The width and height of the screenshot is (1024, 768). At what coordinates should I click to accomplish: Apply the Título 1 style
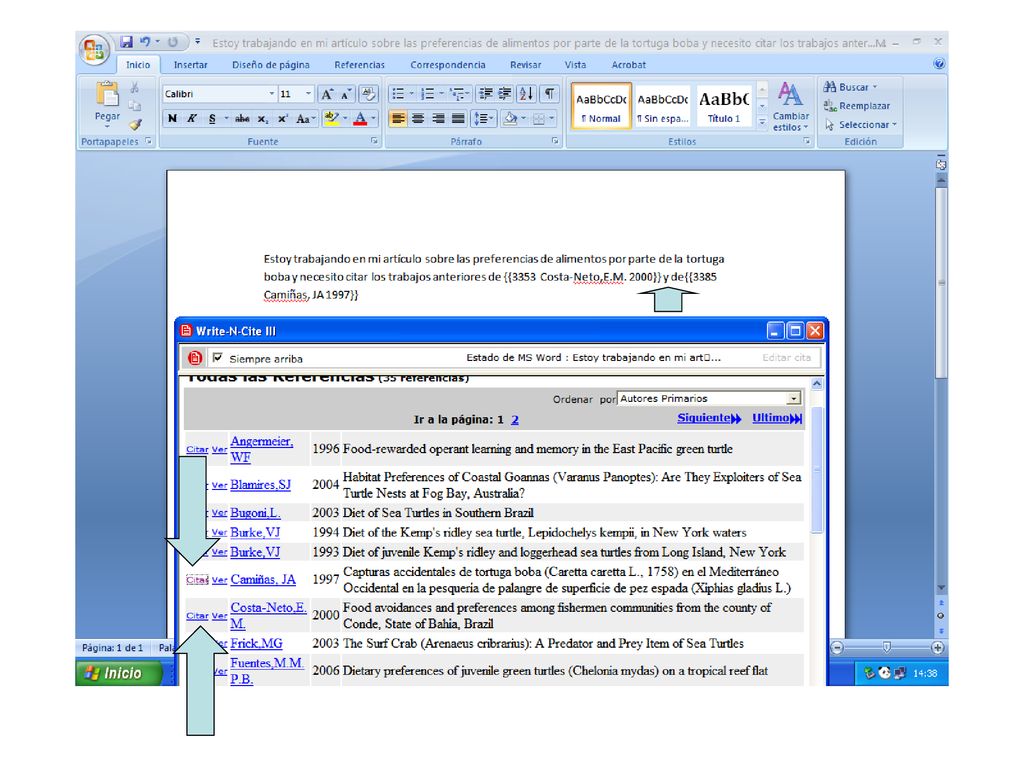click(x=724, y=106)
